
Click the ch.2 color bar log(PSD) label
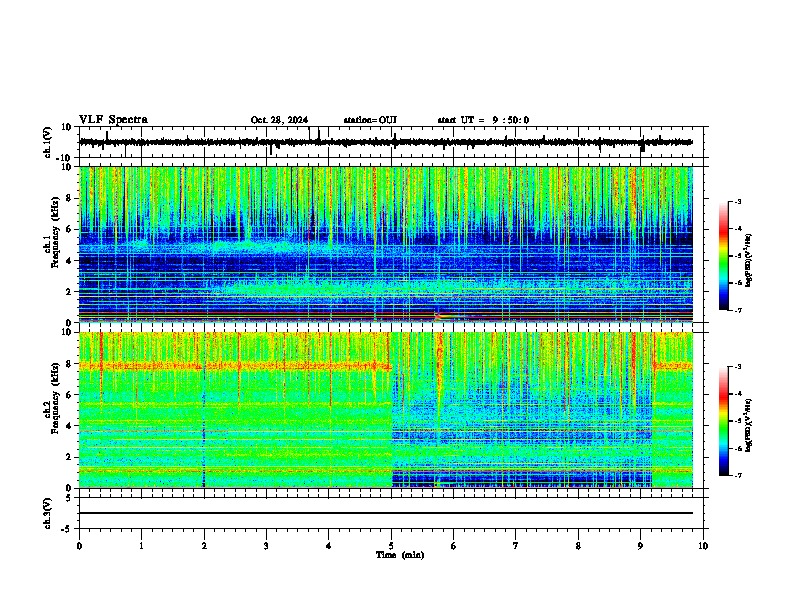tap(749, 425)
